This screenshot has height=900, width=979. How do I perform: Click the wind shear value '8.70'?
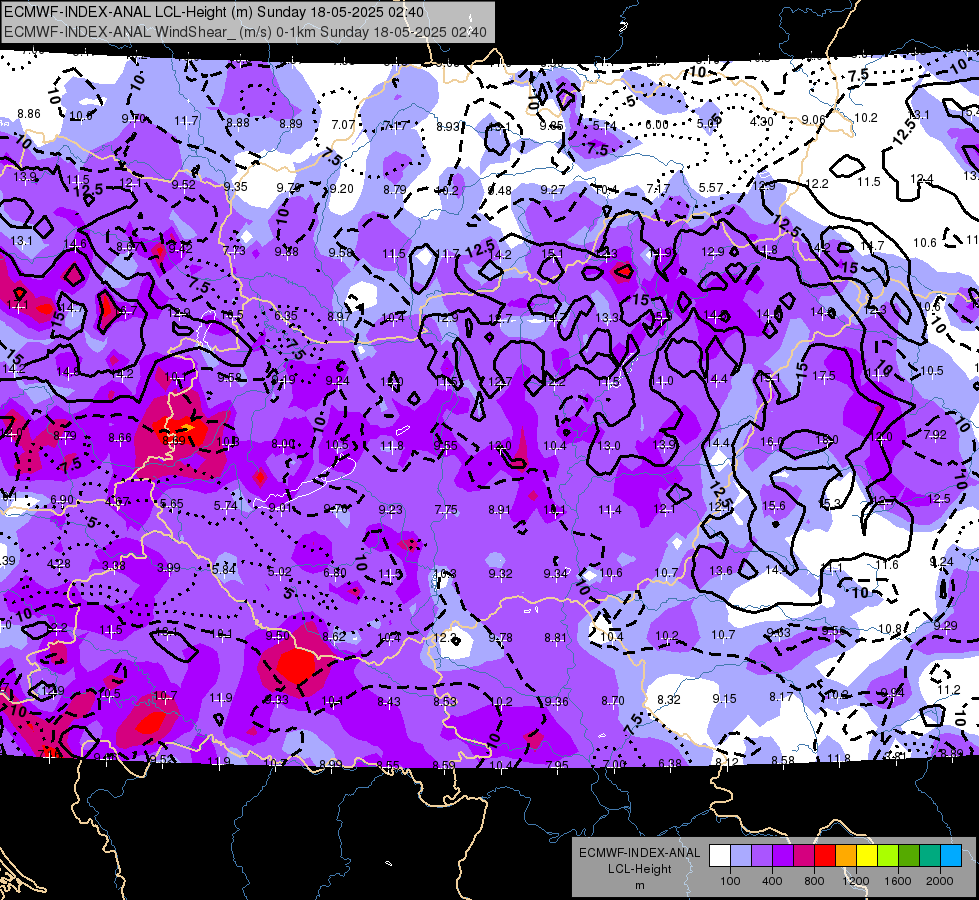coord(612,701)
